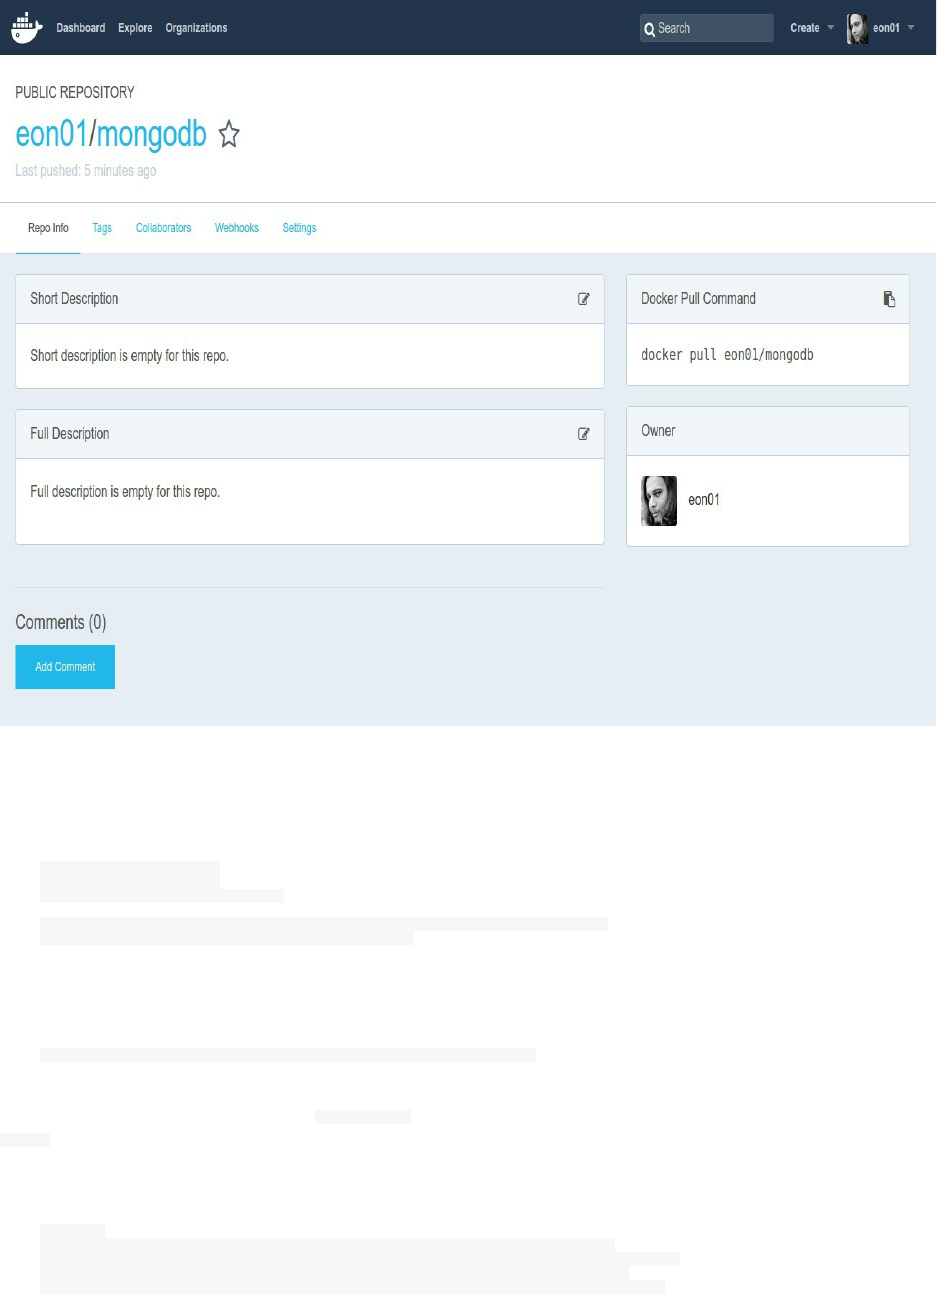Open the Create dropdown menu

pyautogui.click(x=812, y=28)
